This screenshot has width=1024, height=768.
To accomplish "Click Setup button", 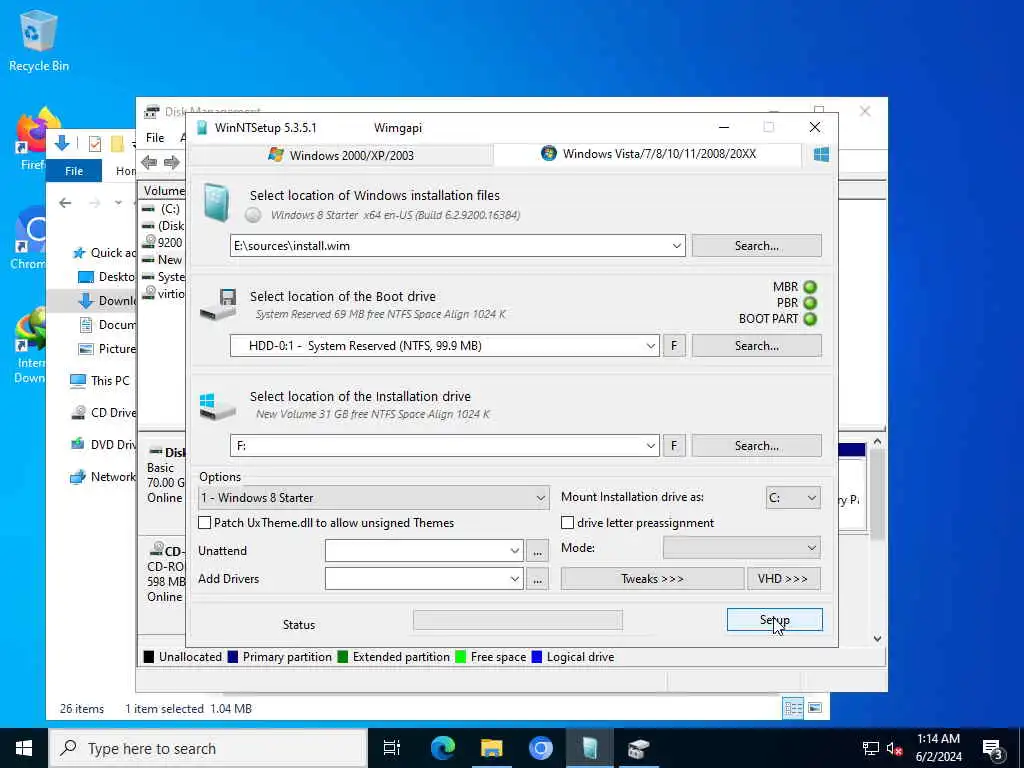I will pyautogui.click(x=775, y=620).
